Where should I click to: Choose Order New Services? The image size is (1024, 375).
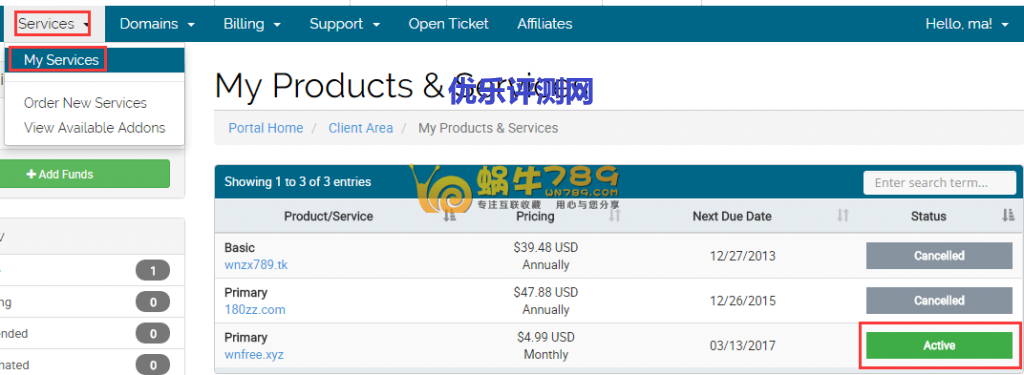coord(85,103)
